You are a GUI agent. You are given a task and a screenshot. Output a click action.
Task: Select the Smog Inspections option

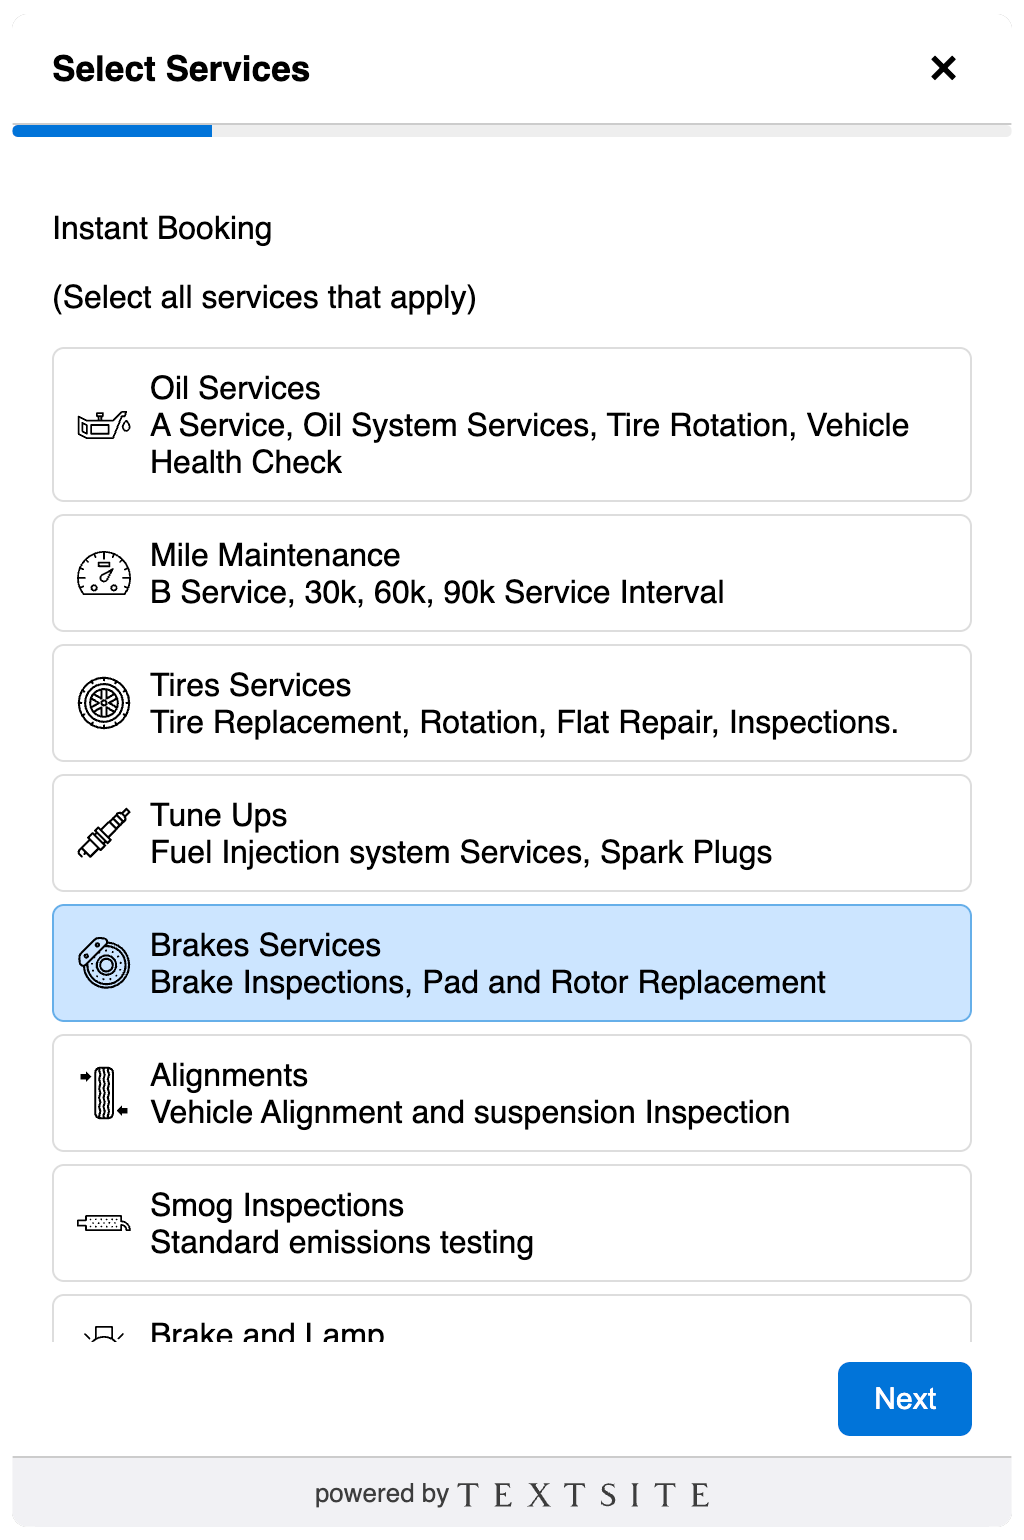tap(512, 1222)
